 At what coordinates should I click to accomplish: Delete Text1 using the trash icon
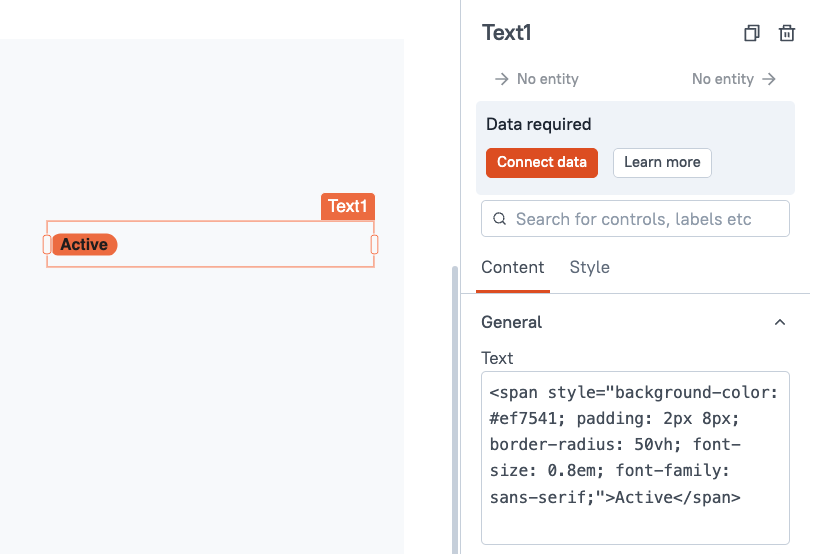[x=787, y=33]
